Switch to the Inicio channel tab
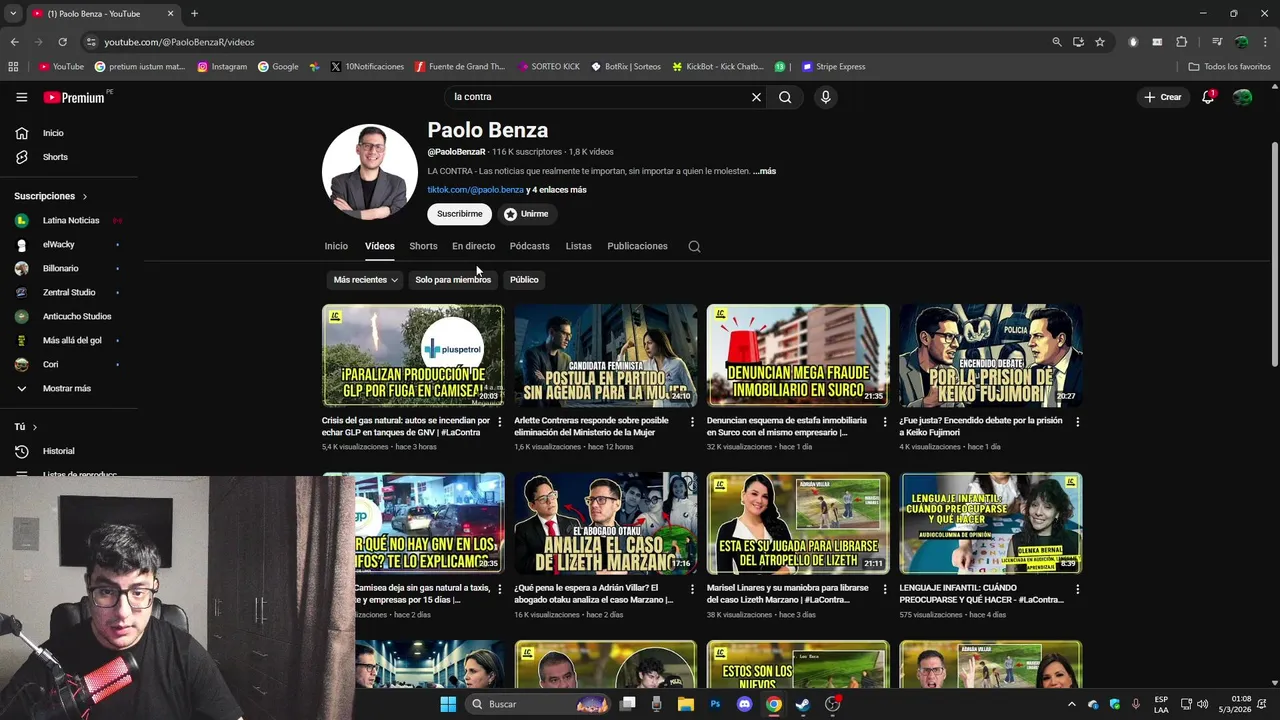This screenshot has height=720, width=1280. click(336, 246)
